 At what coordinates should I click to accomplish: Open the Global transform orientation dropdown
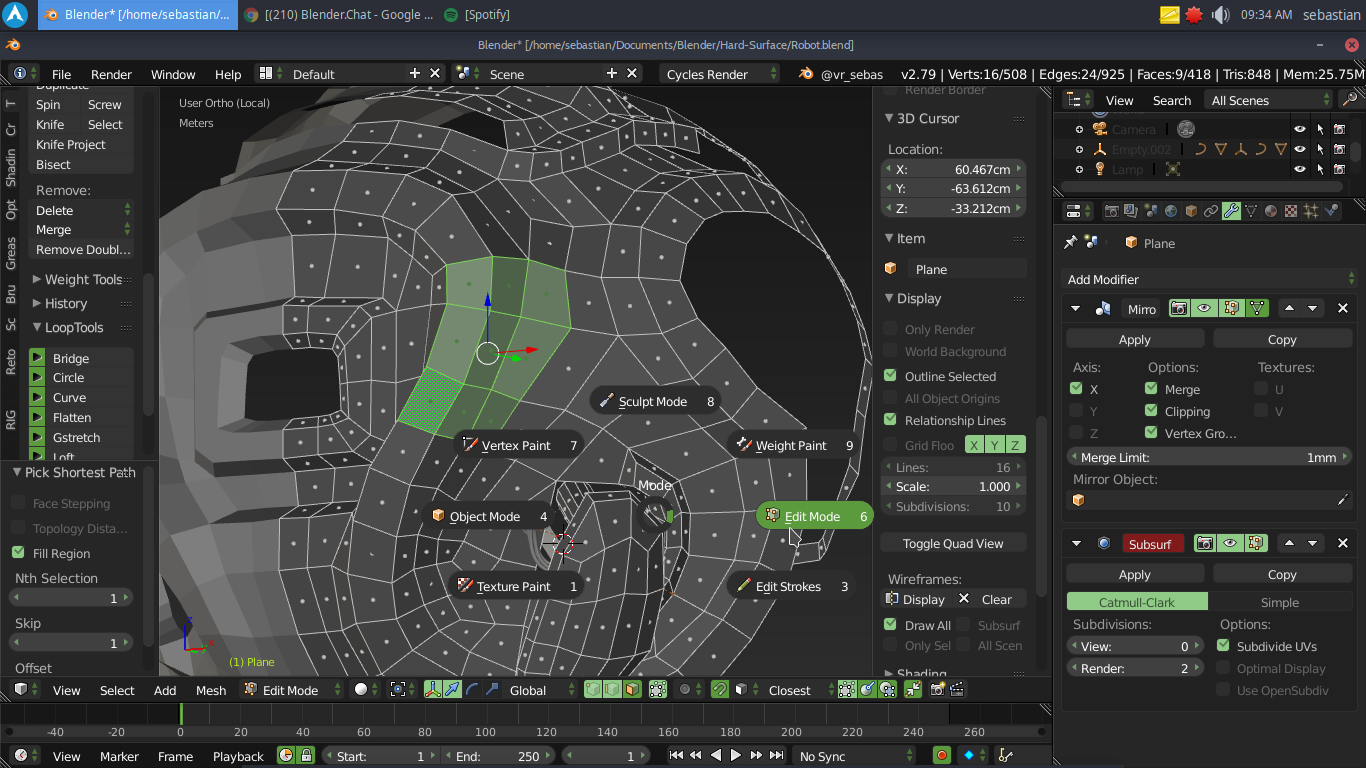(541, 690)
